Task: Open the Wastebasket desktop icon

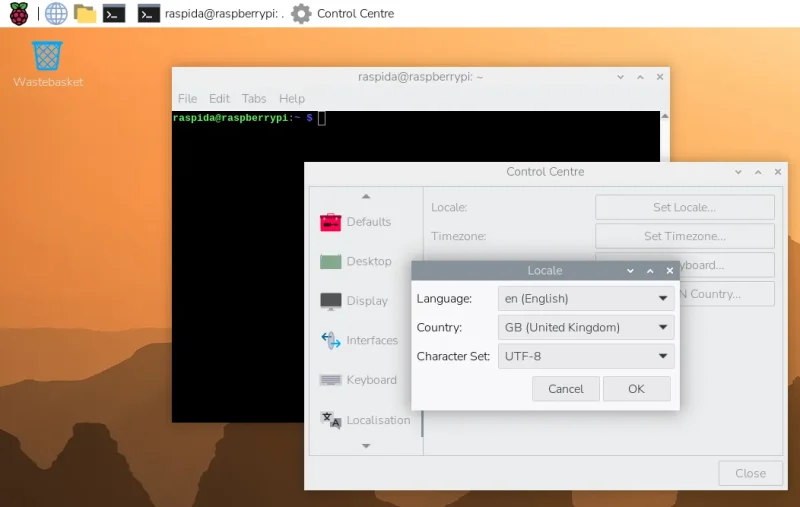Action: (47, 64)
